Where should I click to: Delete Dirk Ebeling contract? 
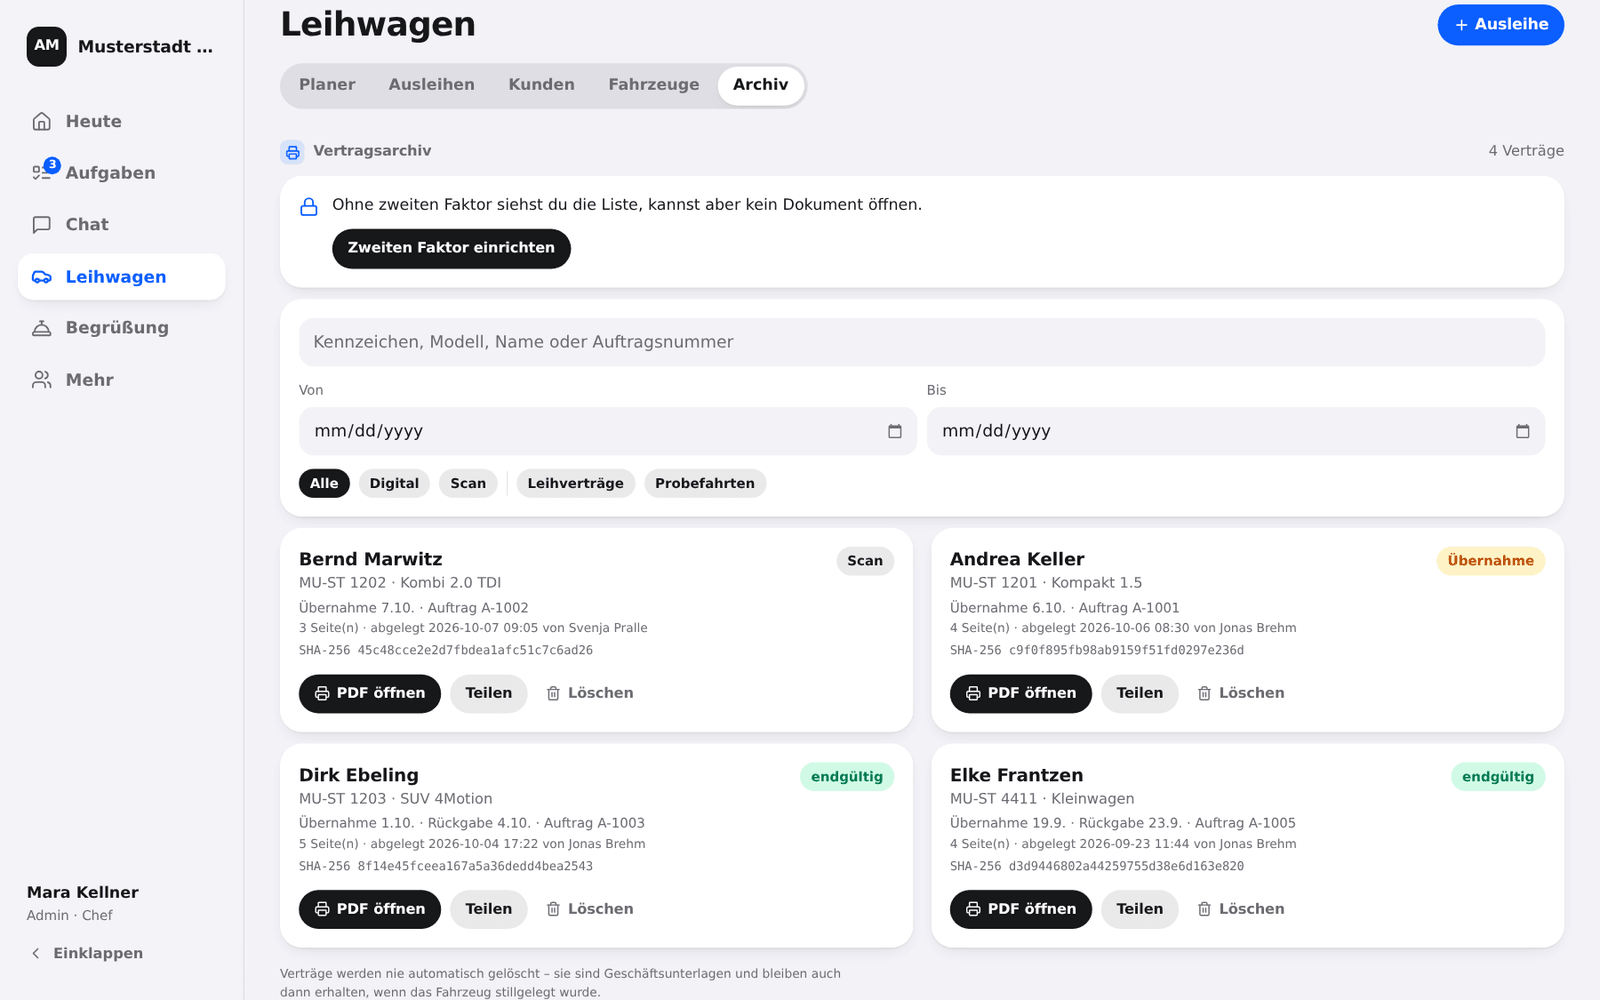click(x=590, y=909)
